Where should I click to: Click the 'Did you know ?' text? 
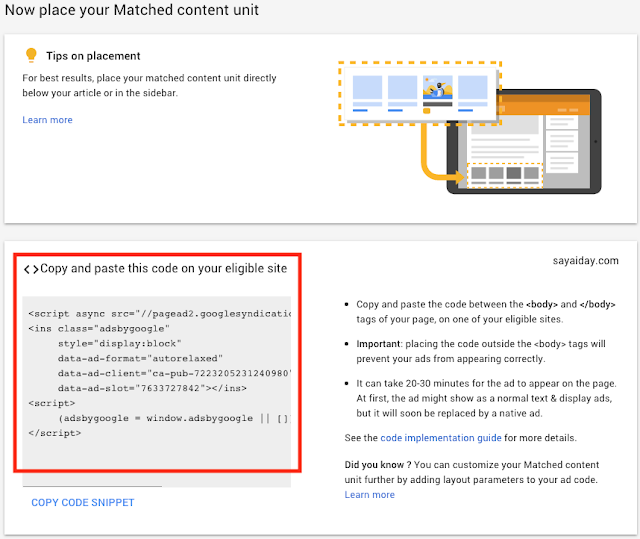(x=378, y=465)
